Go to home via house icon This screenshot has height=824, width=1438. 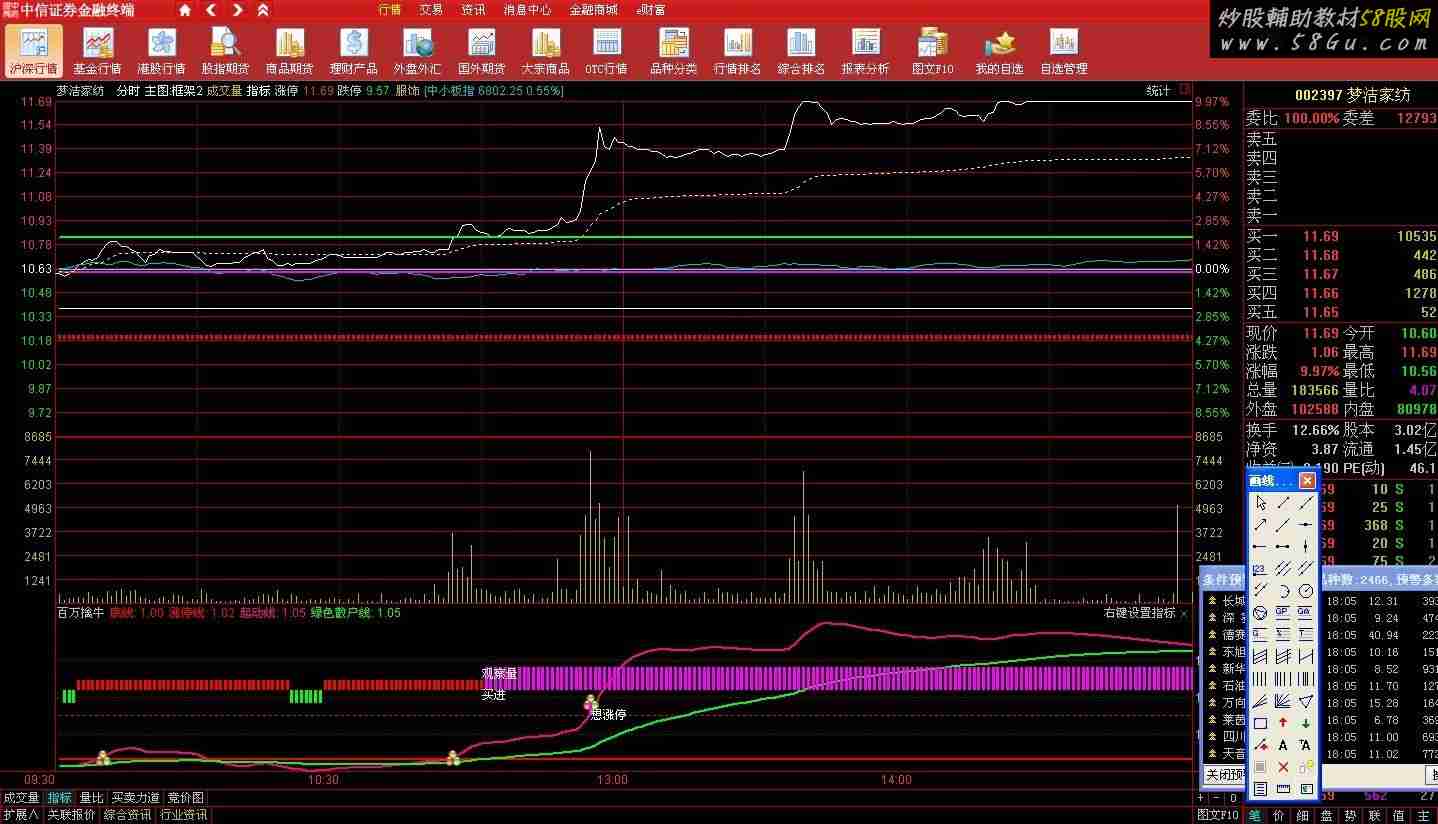point(185,10)
